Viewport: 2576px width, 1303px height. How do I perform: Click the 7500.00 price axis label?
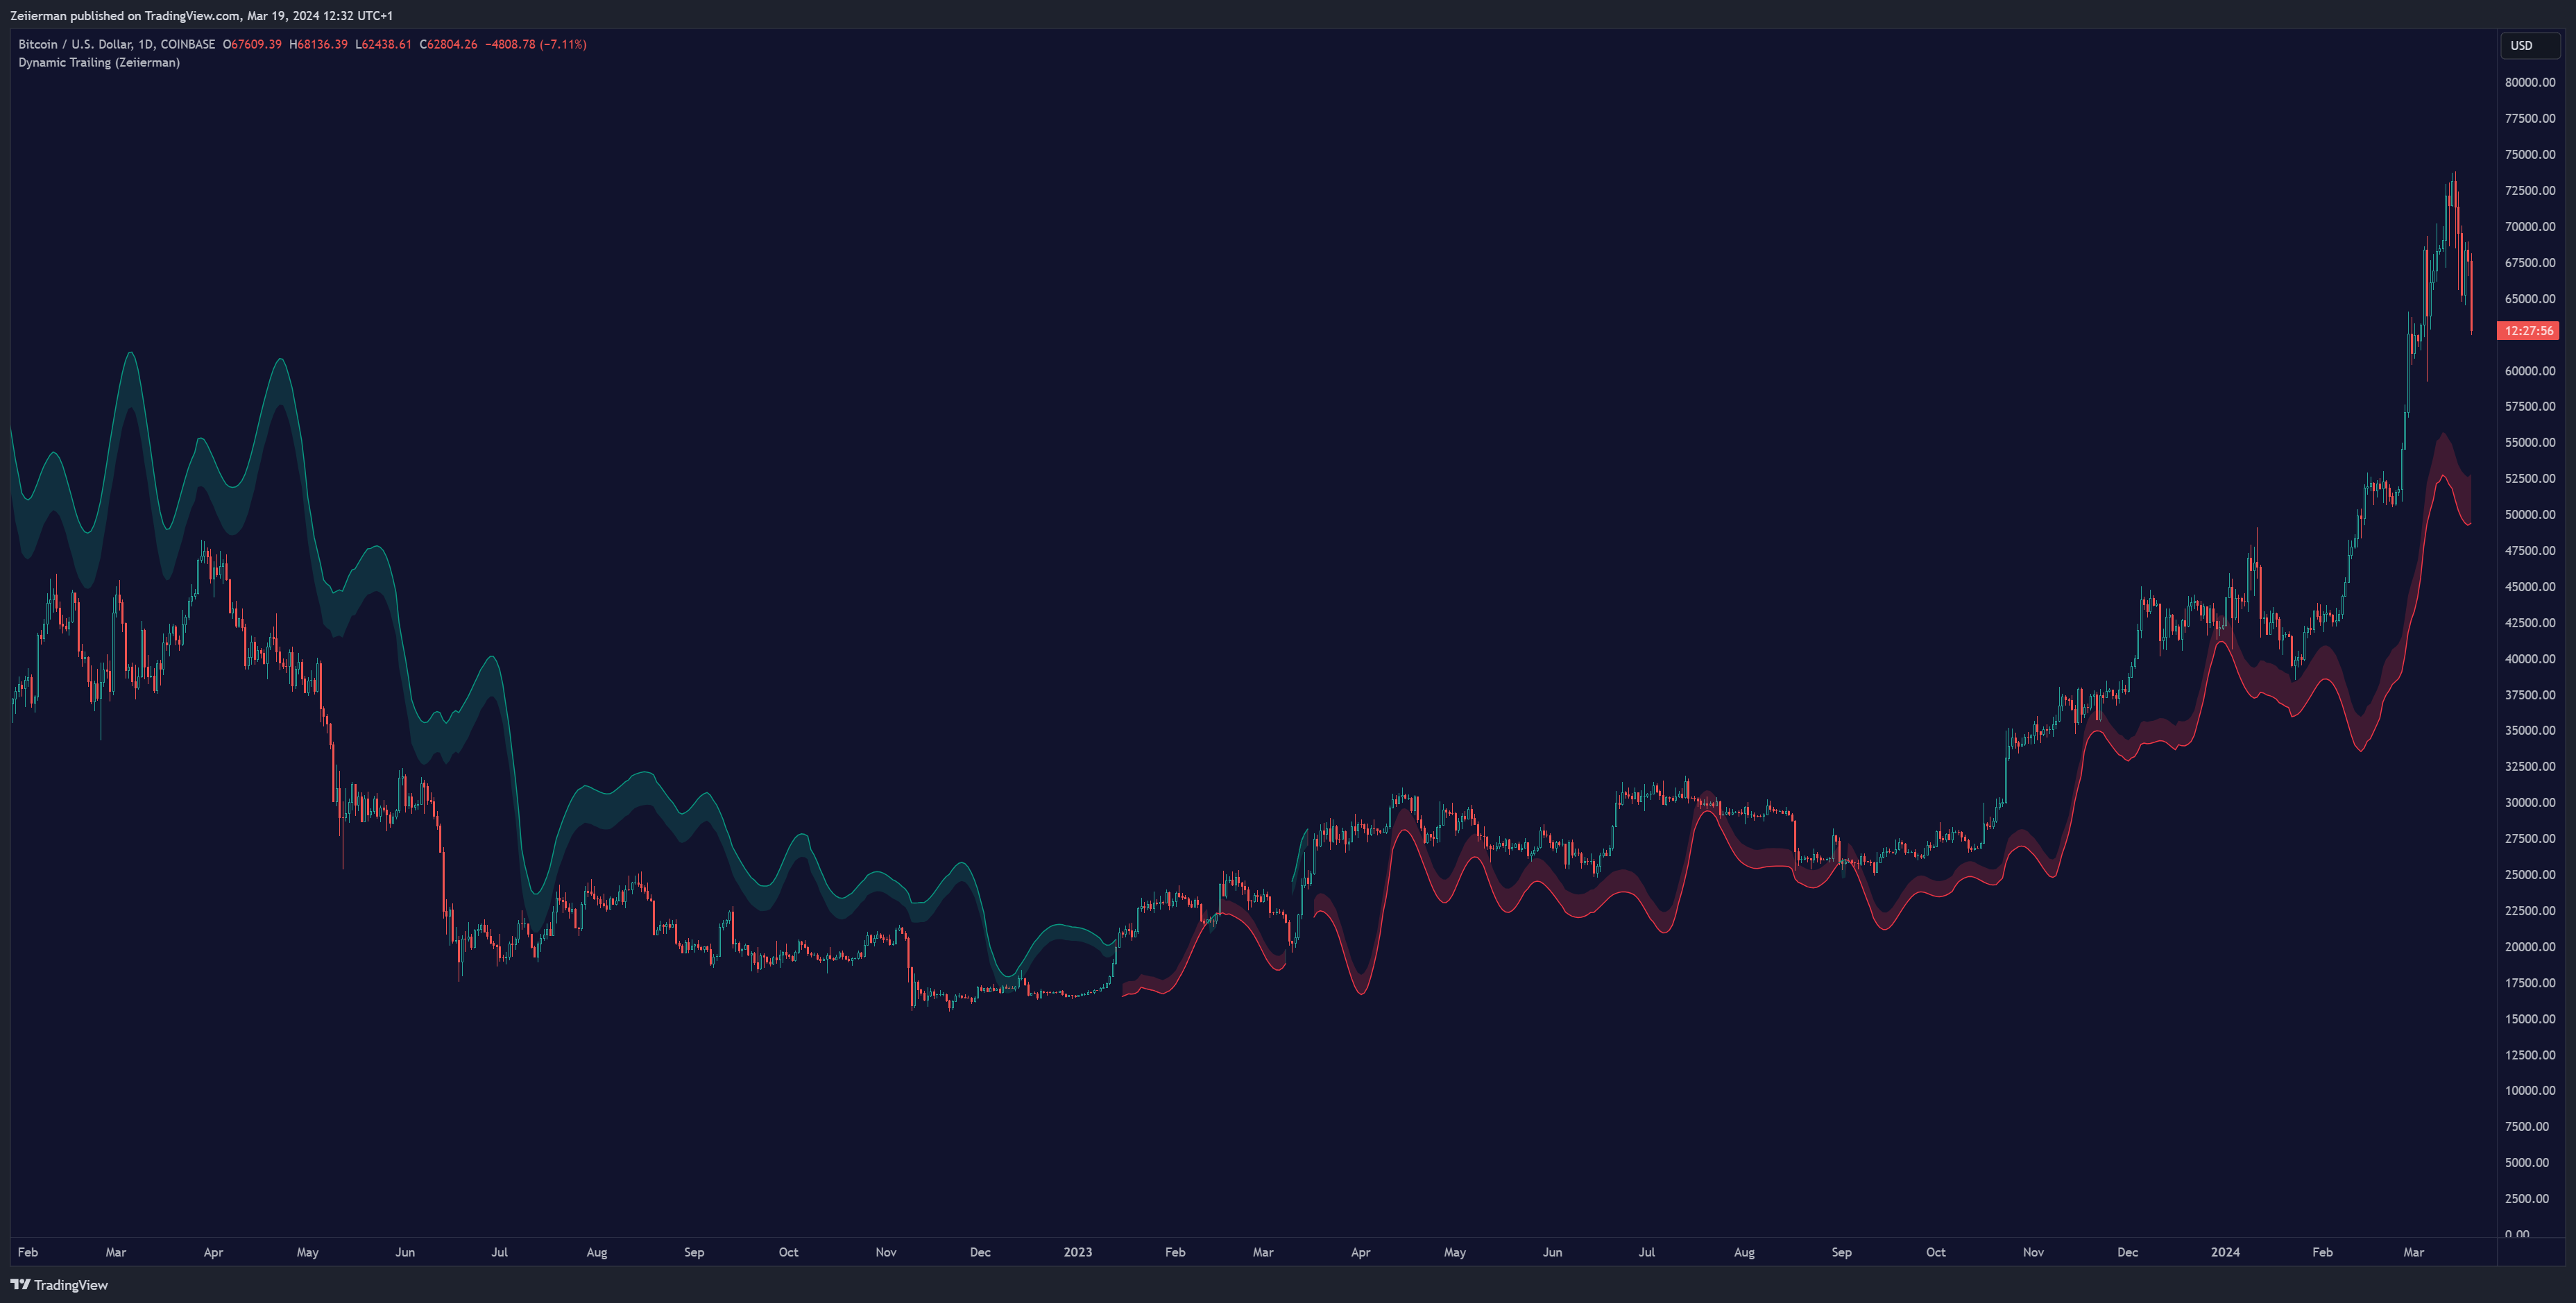[x=2527, y=1127]
